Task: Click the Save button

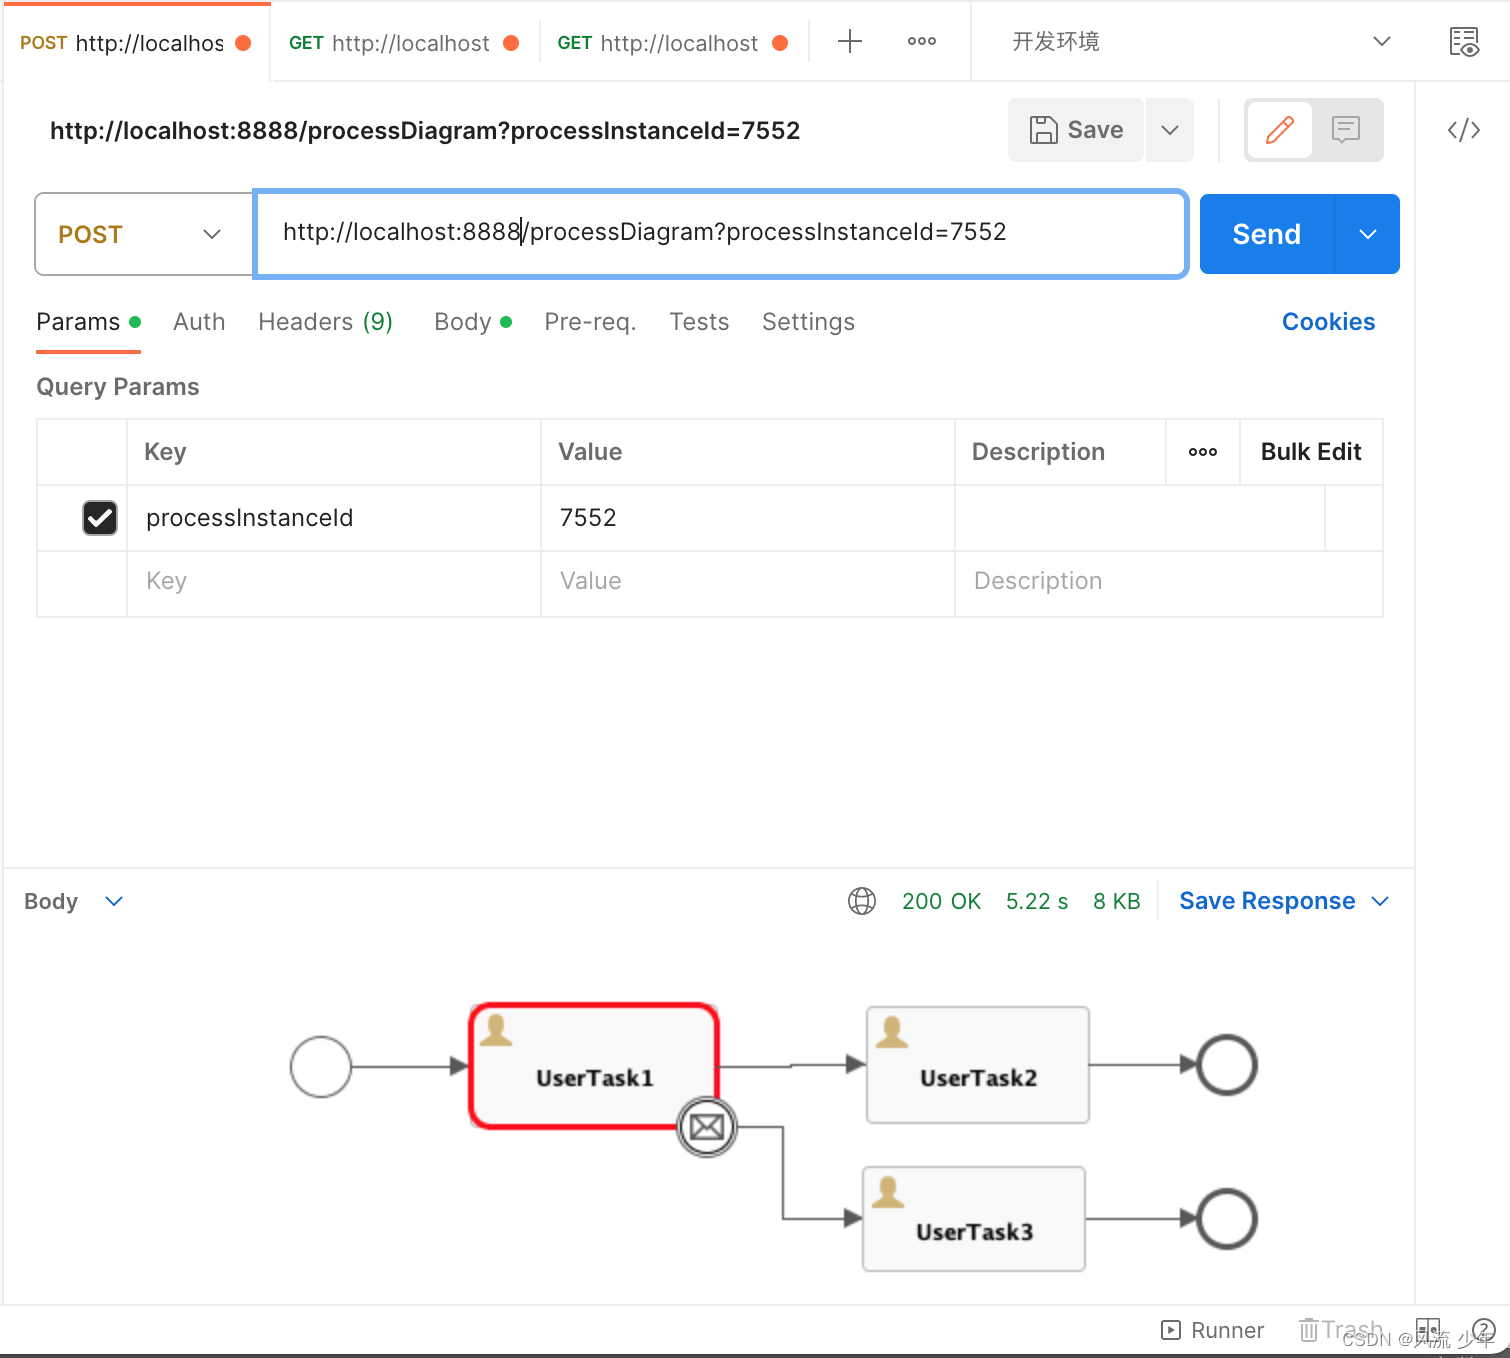Action: click(1076, 130)
